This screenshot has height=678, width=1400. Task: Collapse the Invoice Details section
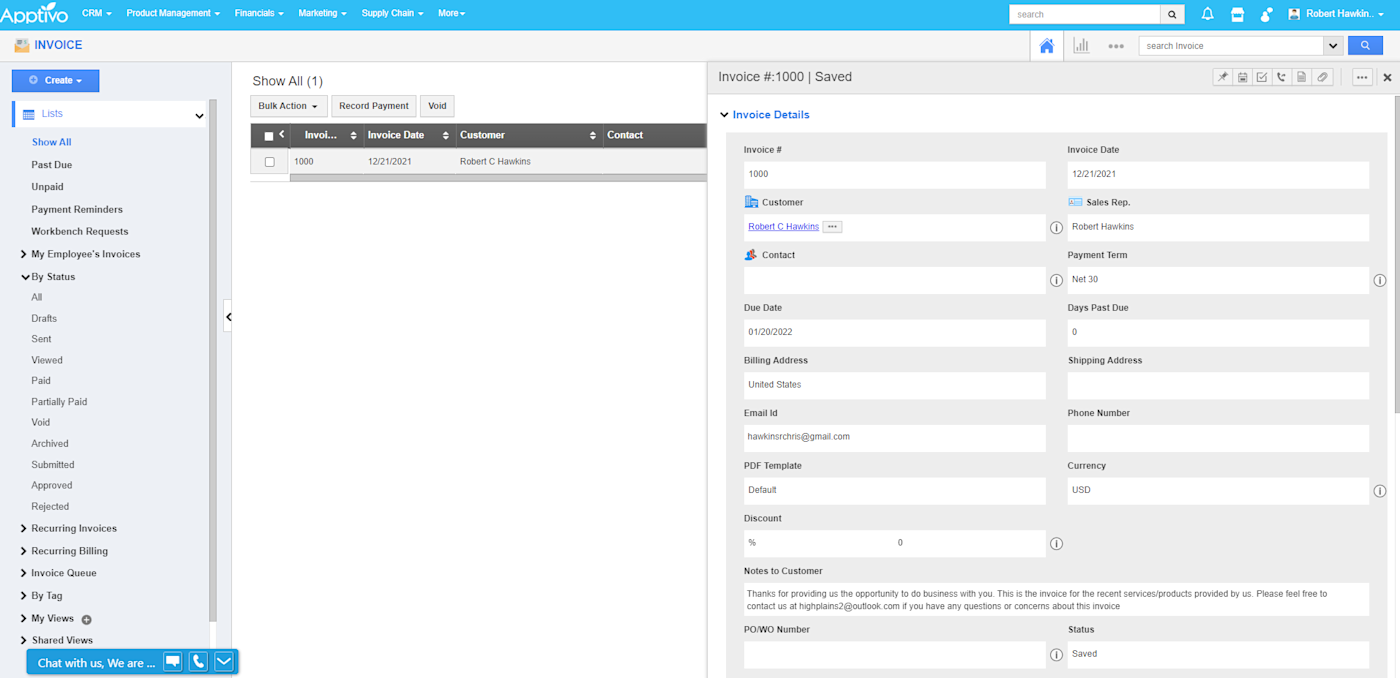[723, 114]
